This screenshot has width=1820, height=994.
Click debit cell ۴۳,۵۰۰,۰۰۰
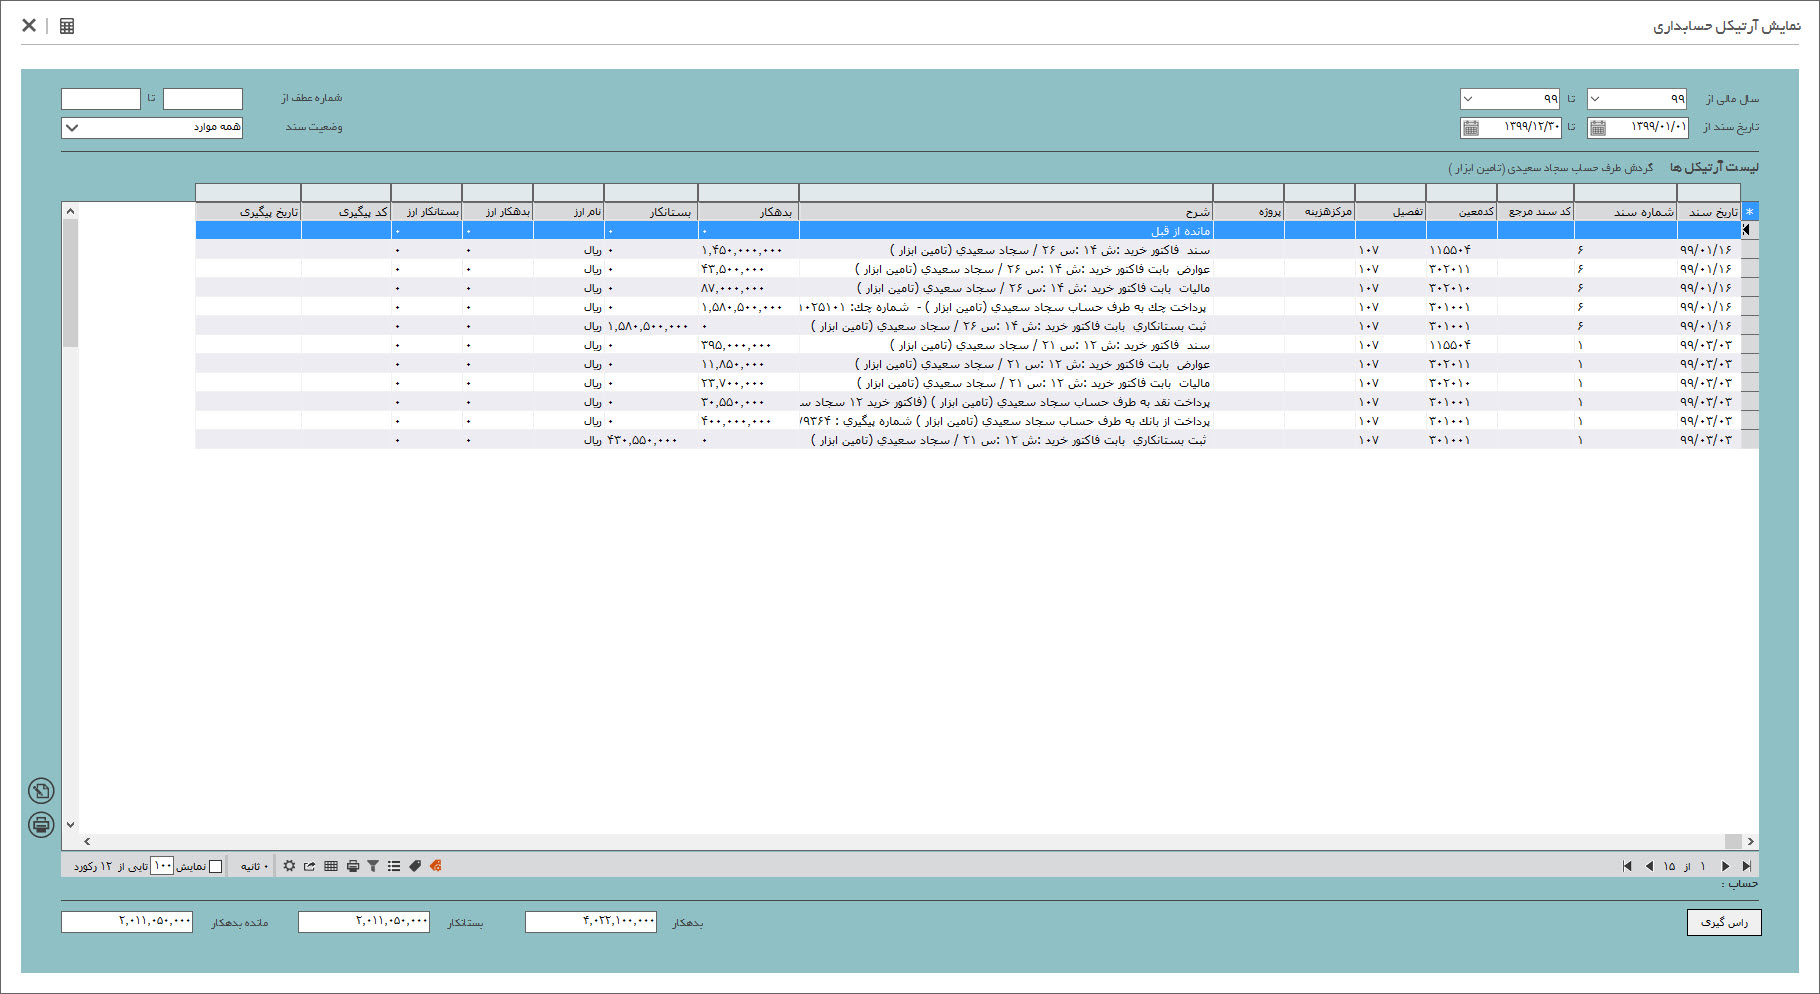(749, 269)
